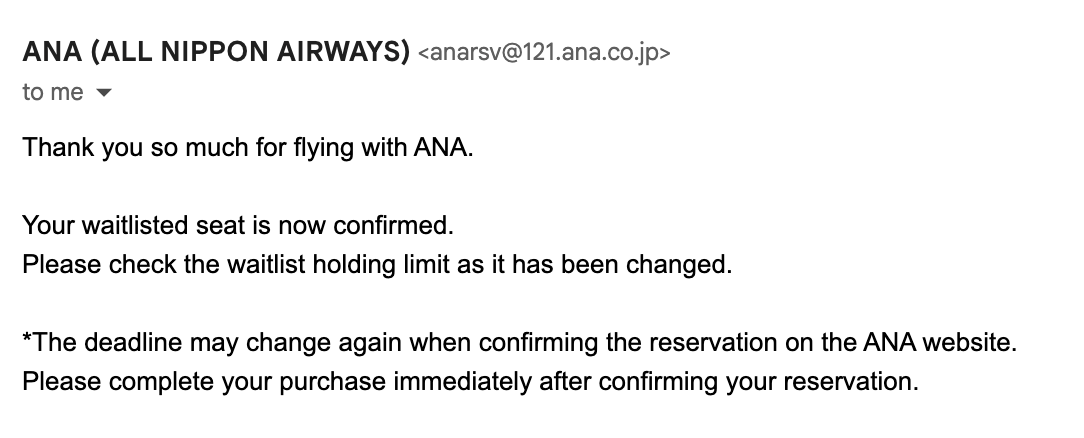This screenshot has height=438, width=1084.
Task: Click the word "NIPPON" in the sender name
Action: [x=208, y=52]
